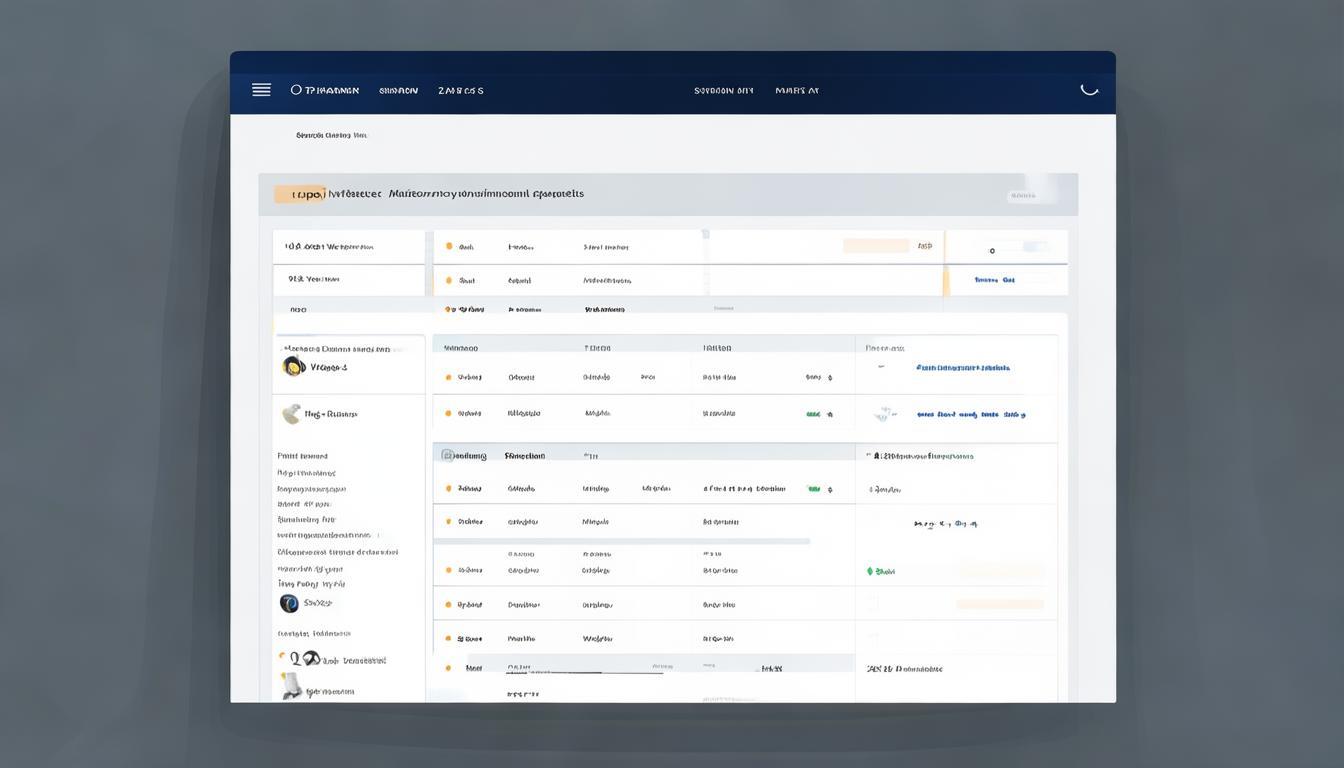The image size is (1344, 768).
Task: Select the yellow round avatar in the sidebar
Action: (x=293, y=366)
